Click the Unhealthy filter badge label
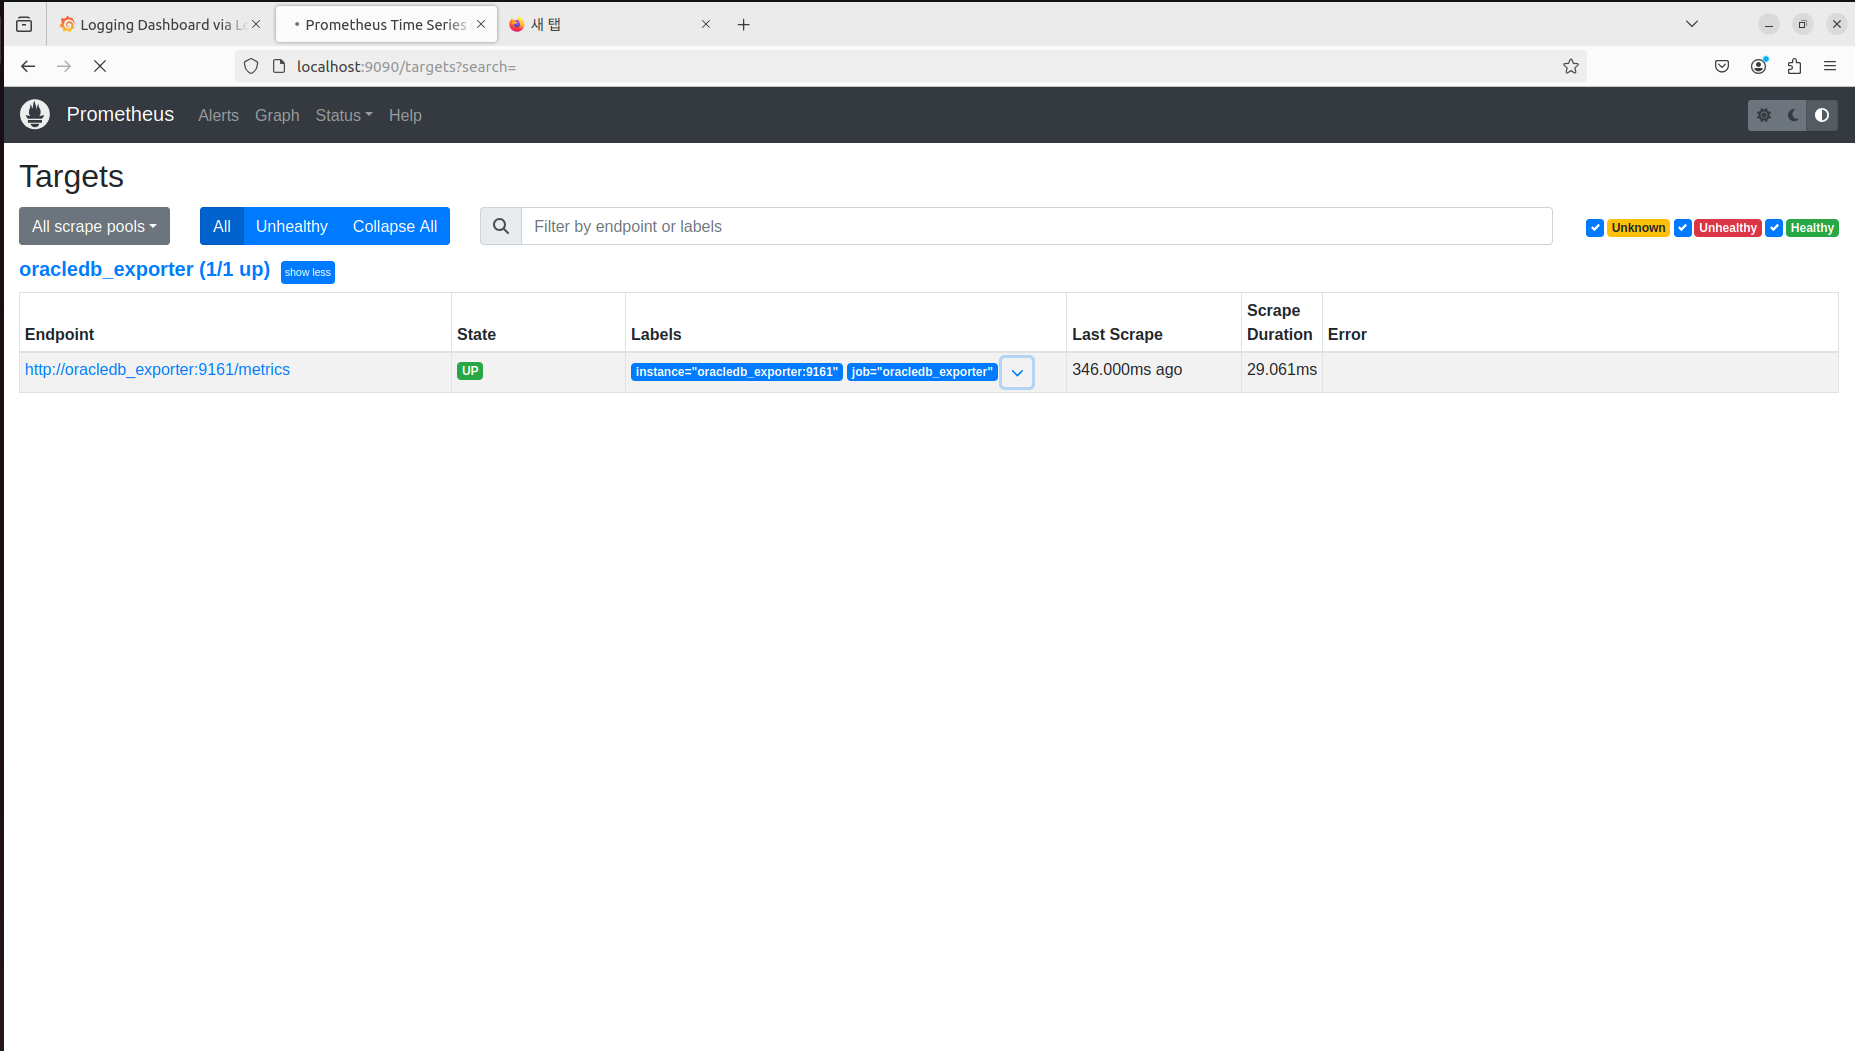This screenshot has width=1855, height=1051. pos(1727,228)
